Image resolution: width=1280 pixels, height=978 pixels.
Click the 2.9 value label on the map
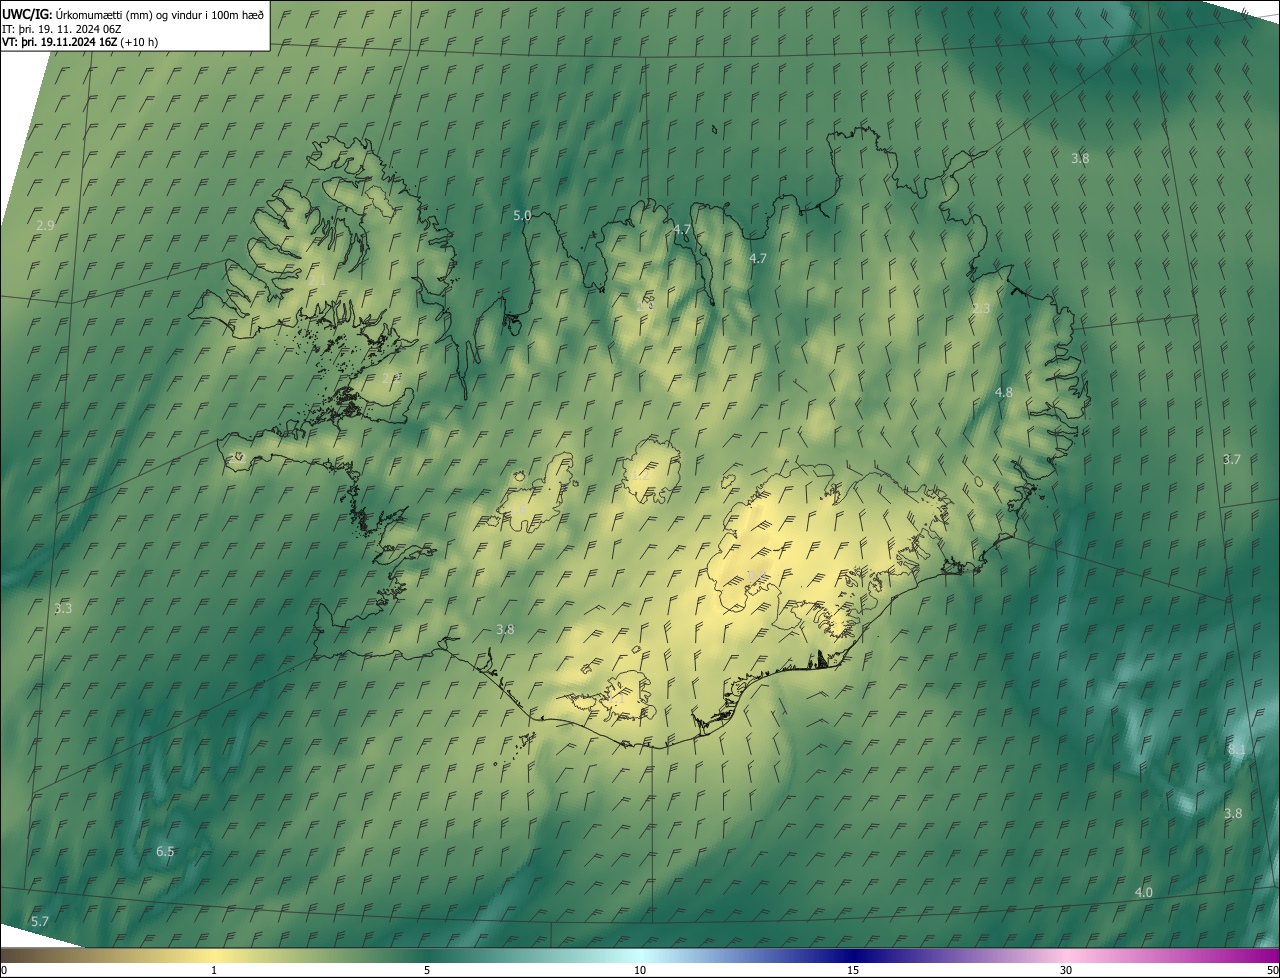45,226
